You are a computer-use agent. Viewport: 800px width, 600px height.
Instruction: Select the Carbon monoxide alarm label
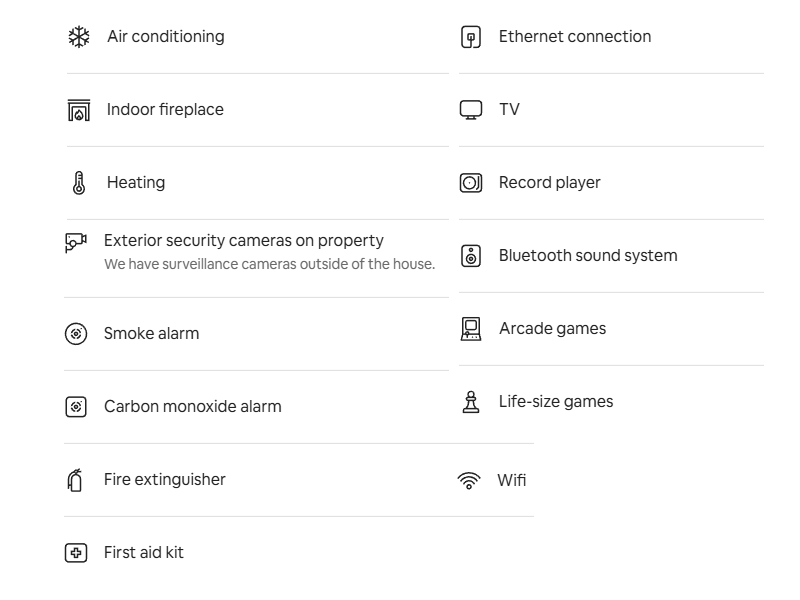tap(192, 406)
